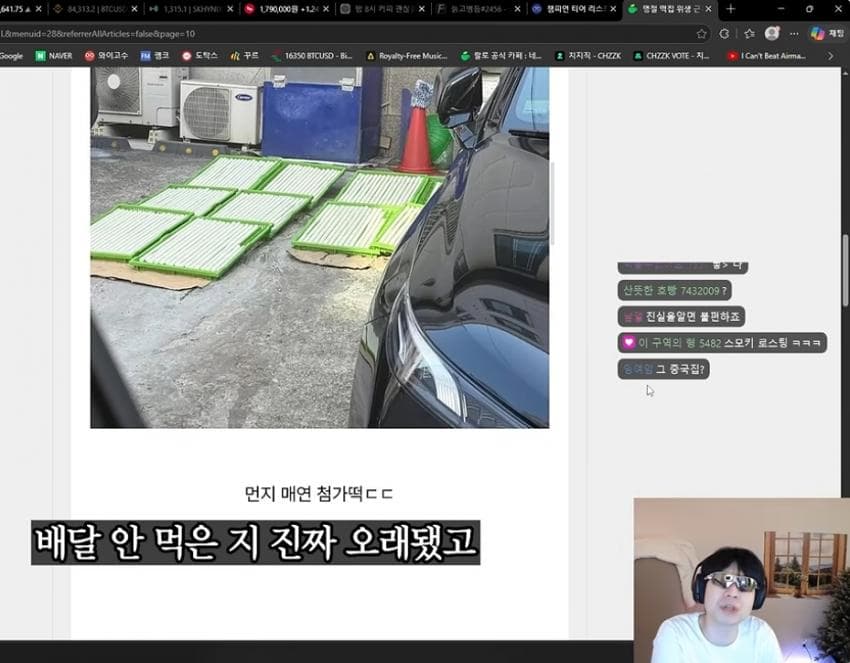Viewport: 850px width, 663px height.
Task: Close the 원고멤버#2456 tab
Action: coord(517,9)
